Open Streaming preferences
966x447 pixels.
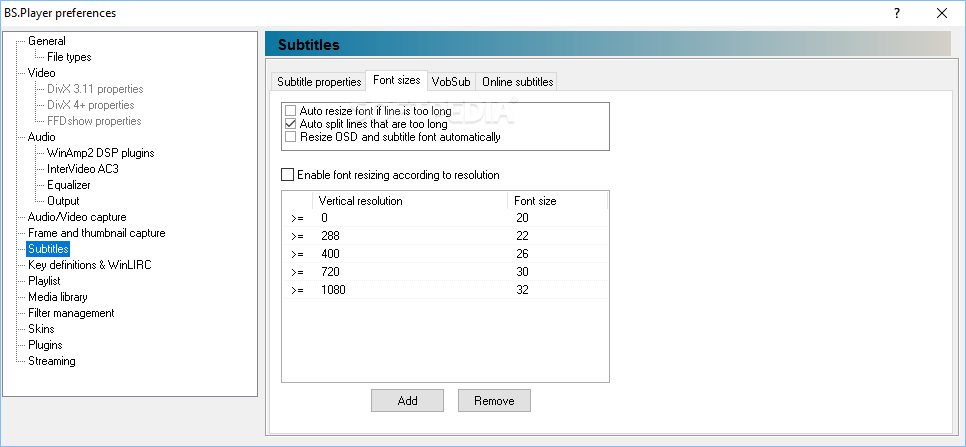coord(52,361)
